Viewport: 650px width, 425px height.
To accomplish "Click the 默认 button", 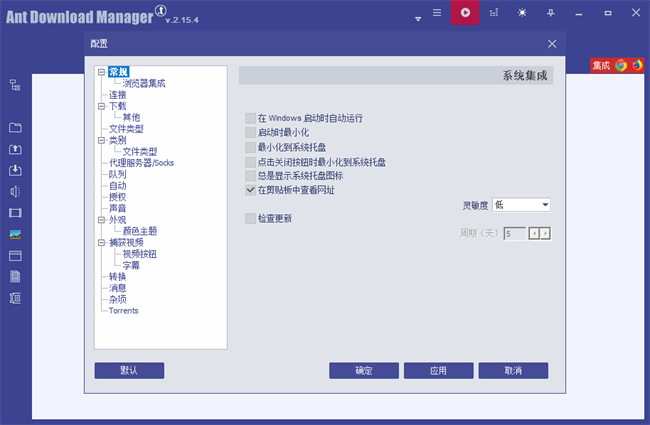I will click(129, 370).
